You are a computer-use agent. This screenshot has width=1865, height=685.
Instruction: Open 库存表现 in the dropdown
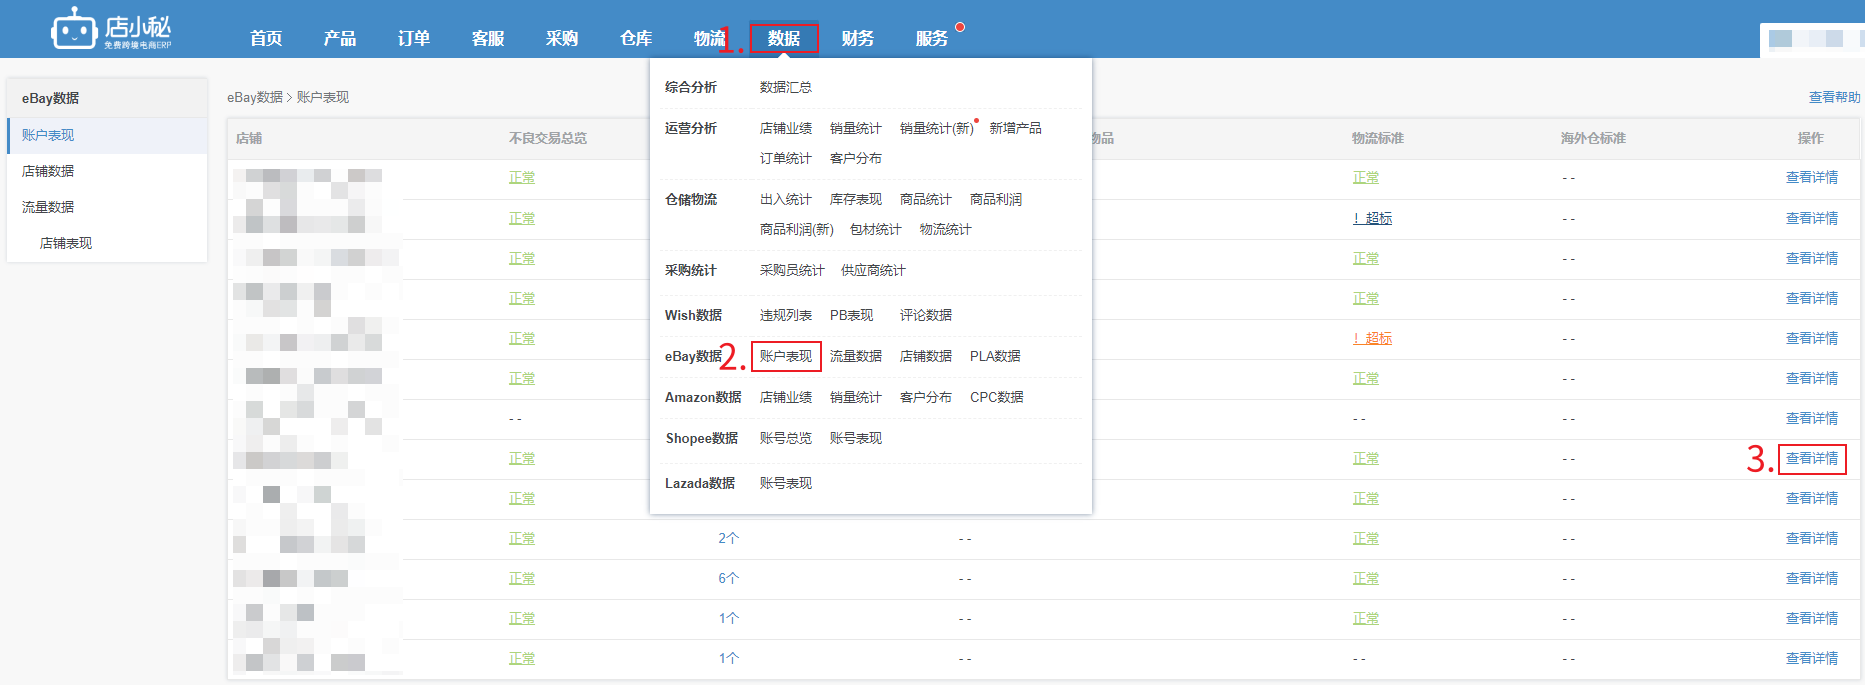(856, 199)
